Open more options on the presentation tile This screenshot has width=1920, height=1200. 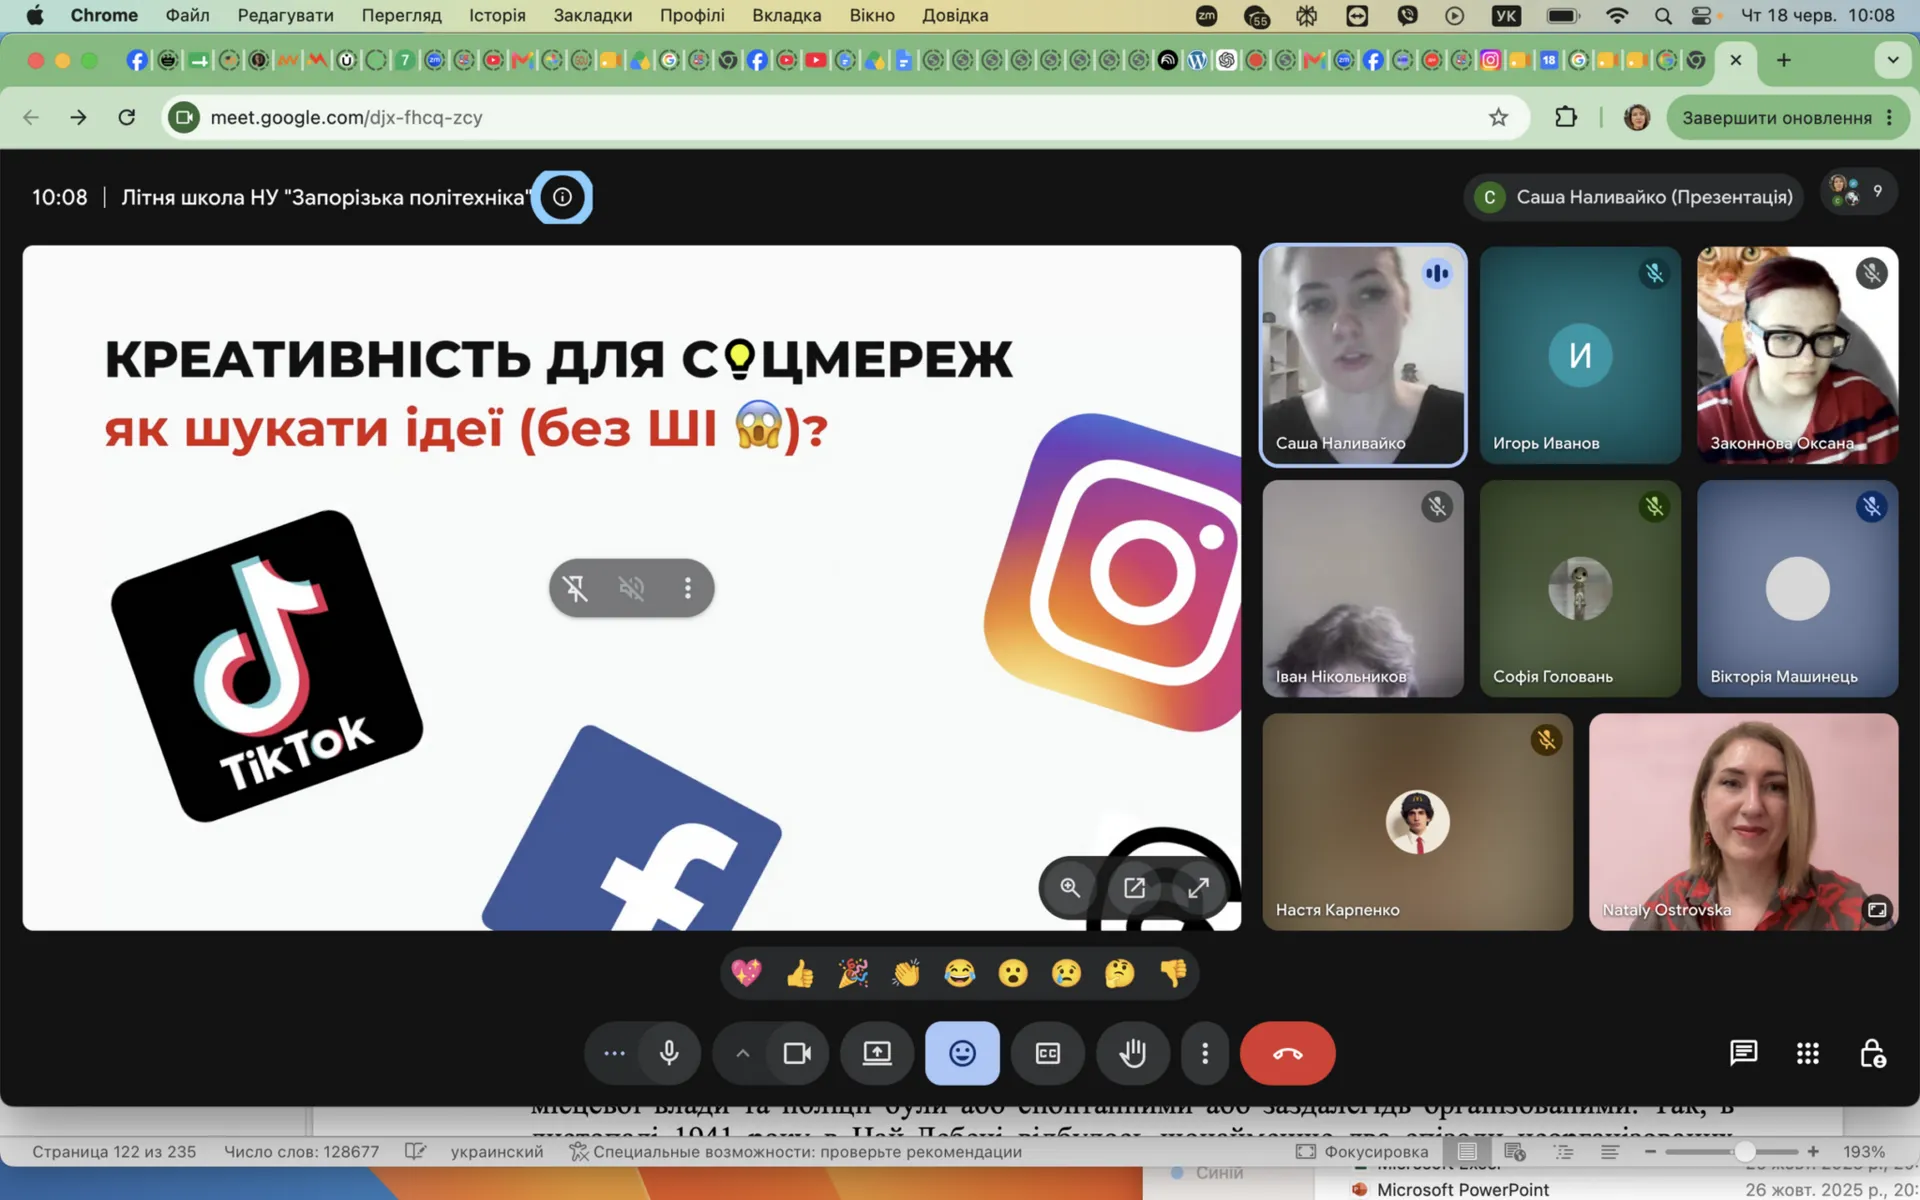coord(687,588)
